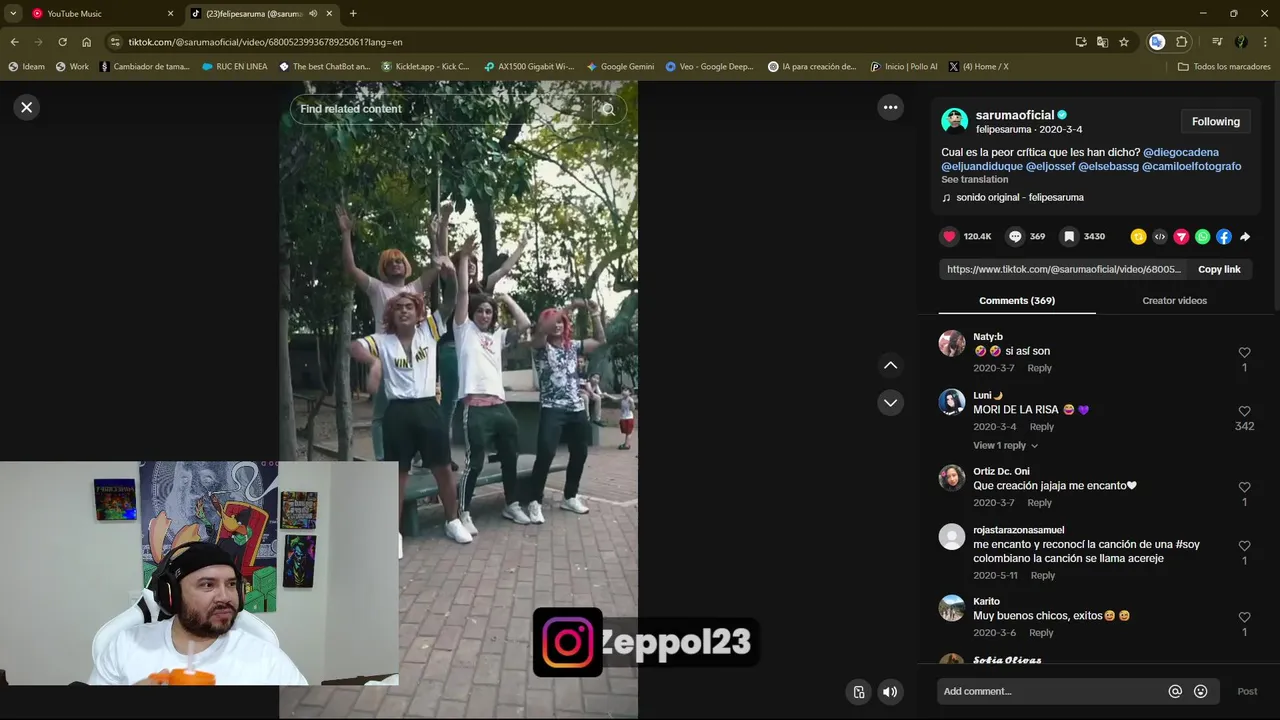Bookmark this page with star icon
Viewport: 1280px width, 720px height.
point(1124,42)
